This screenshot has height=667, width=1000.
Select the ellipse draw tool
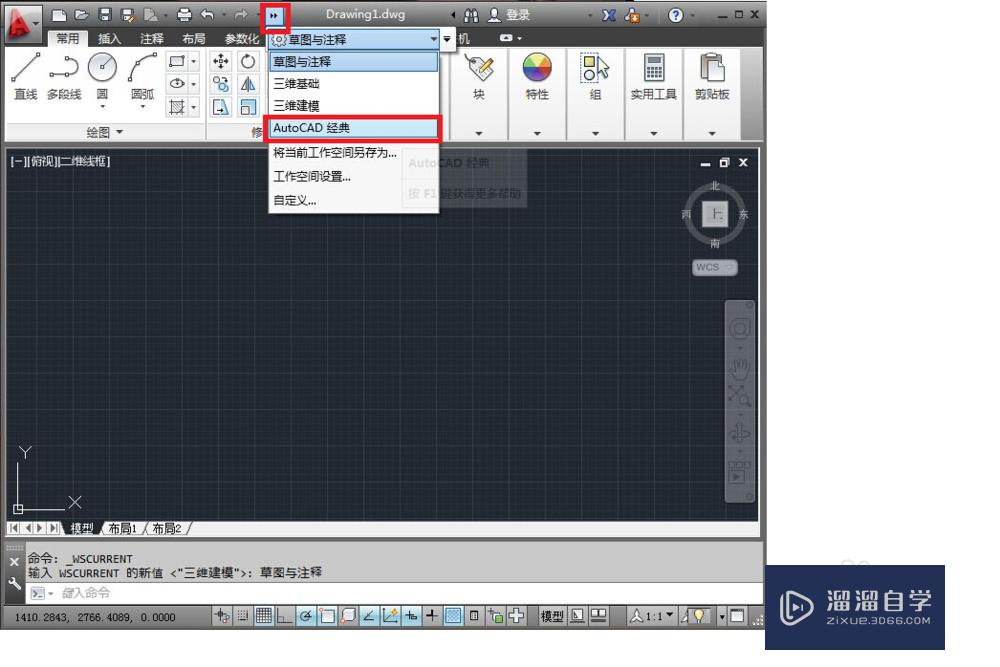click(177, 84)
